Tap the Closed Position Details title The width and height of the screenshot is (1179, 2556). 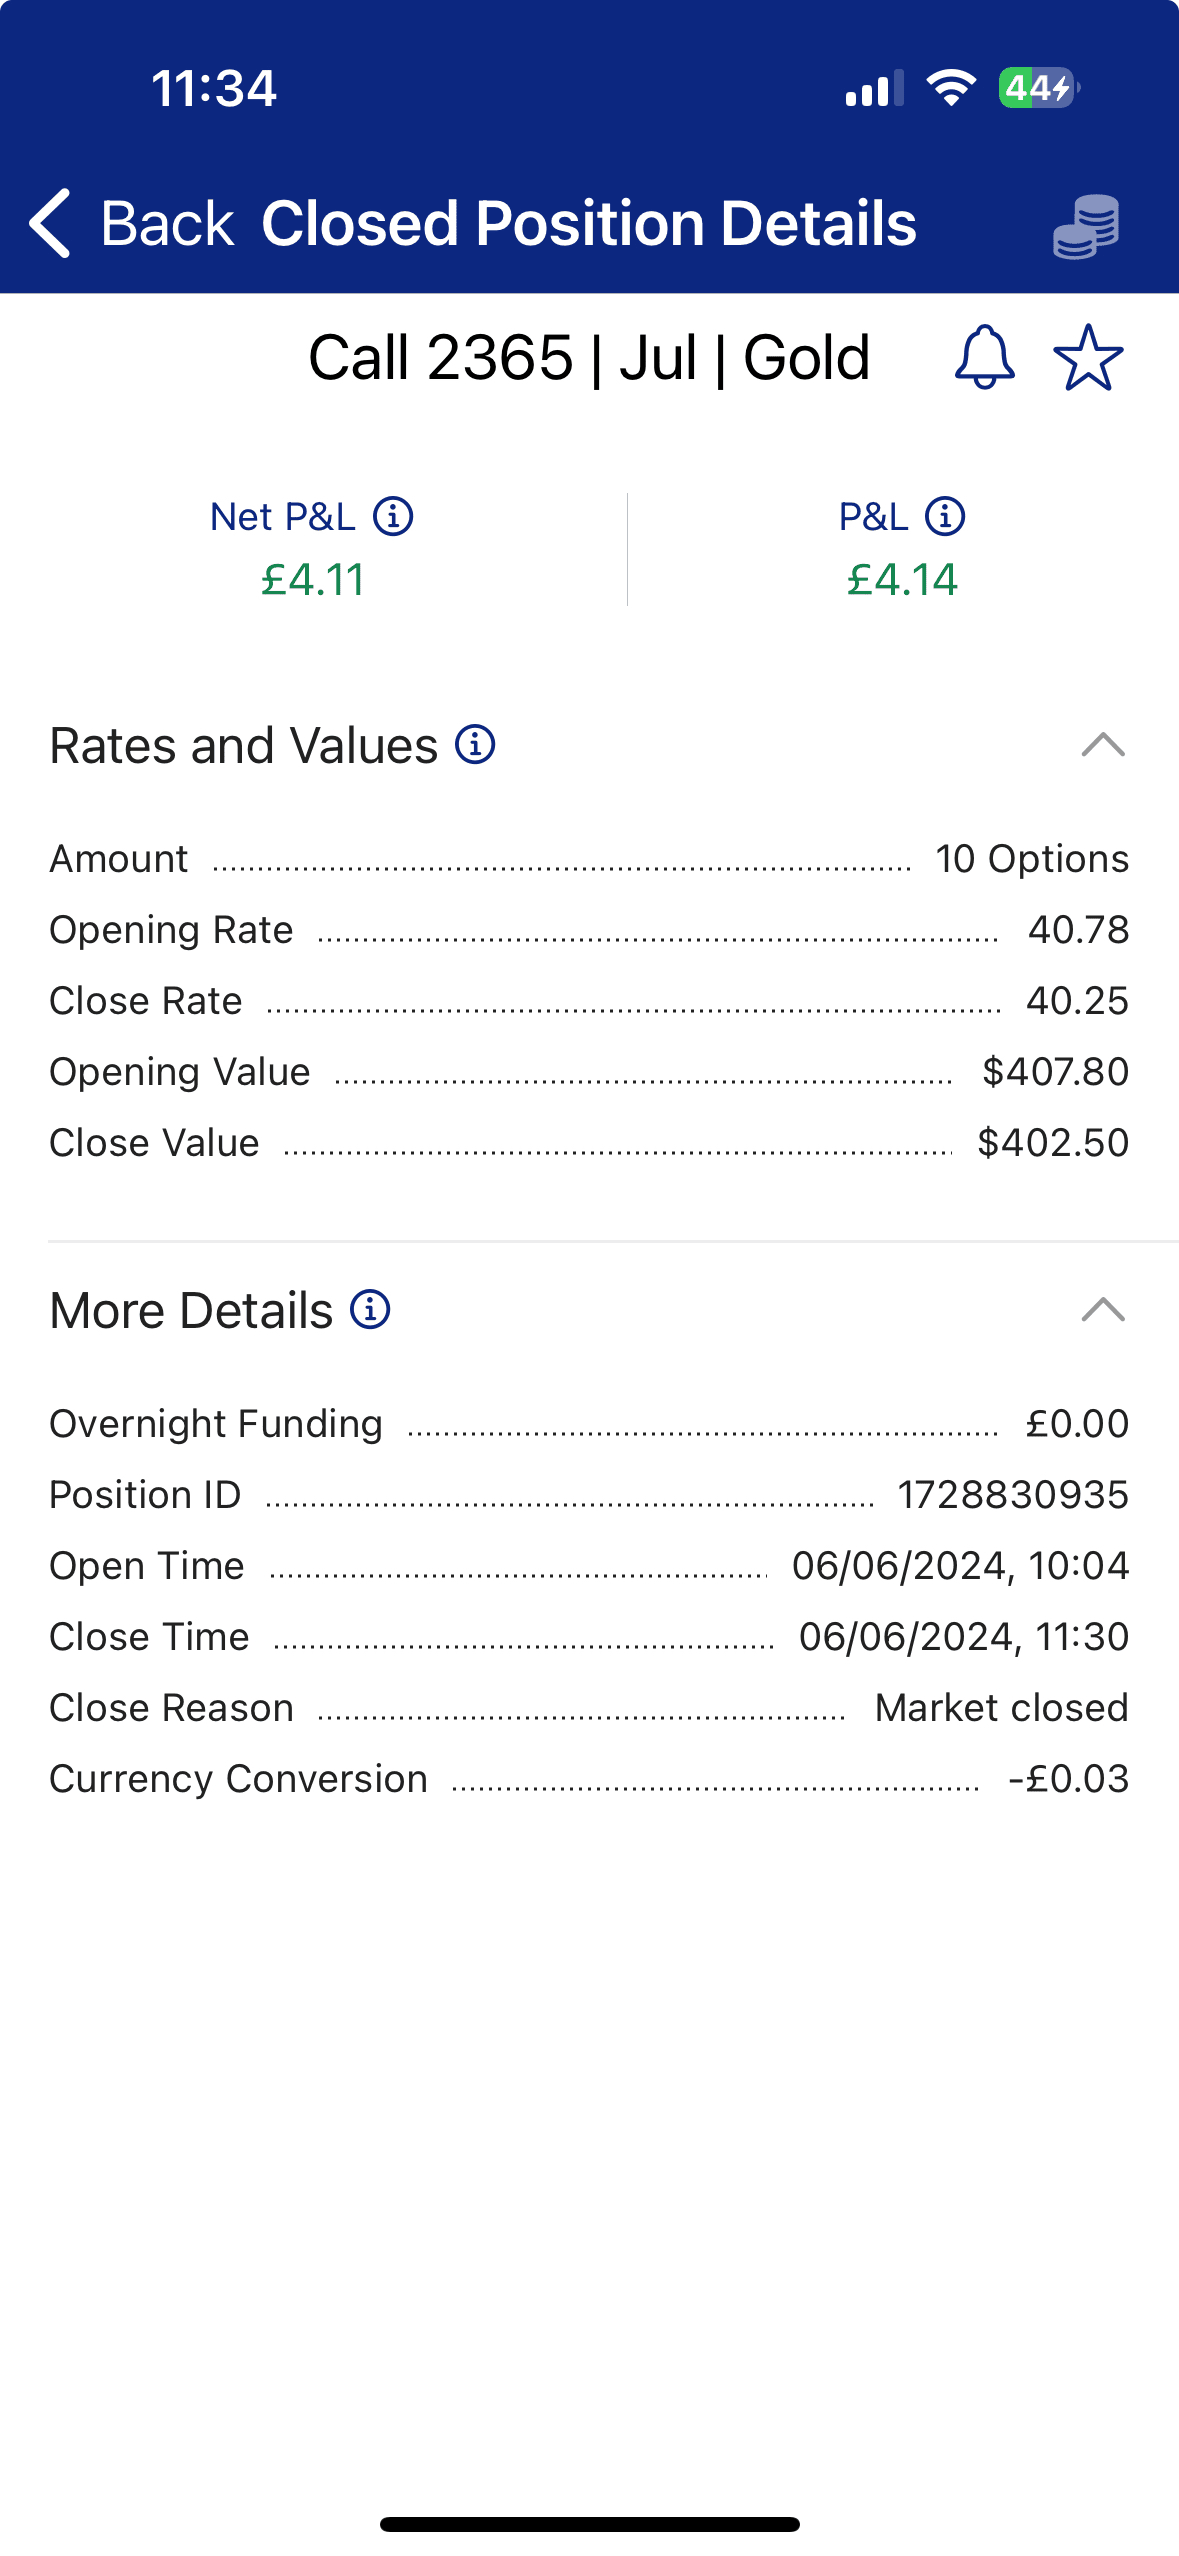coord(588,223)
